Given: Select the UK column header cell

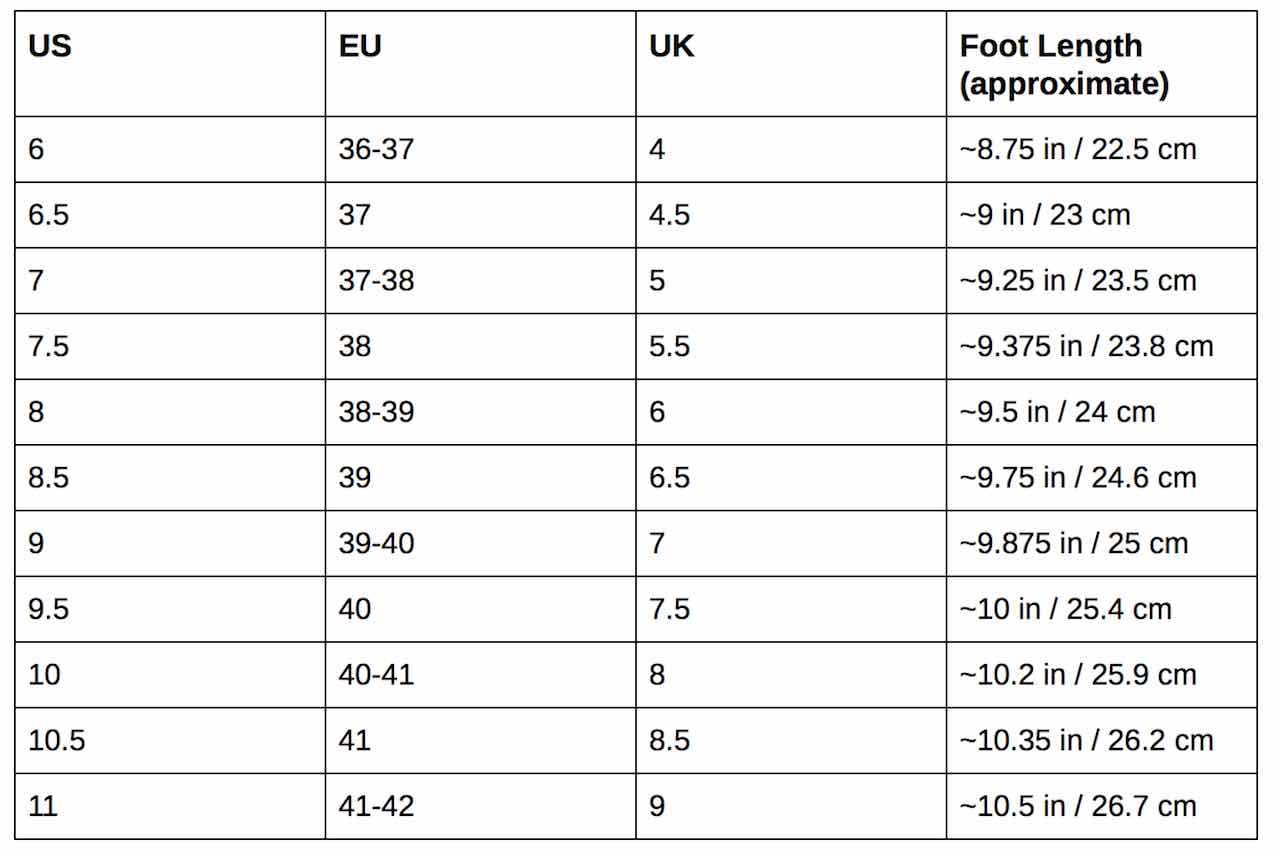Looking at the screenshot, I should [672, 47].
